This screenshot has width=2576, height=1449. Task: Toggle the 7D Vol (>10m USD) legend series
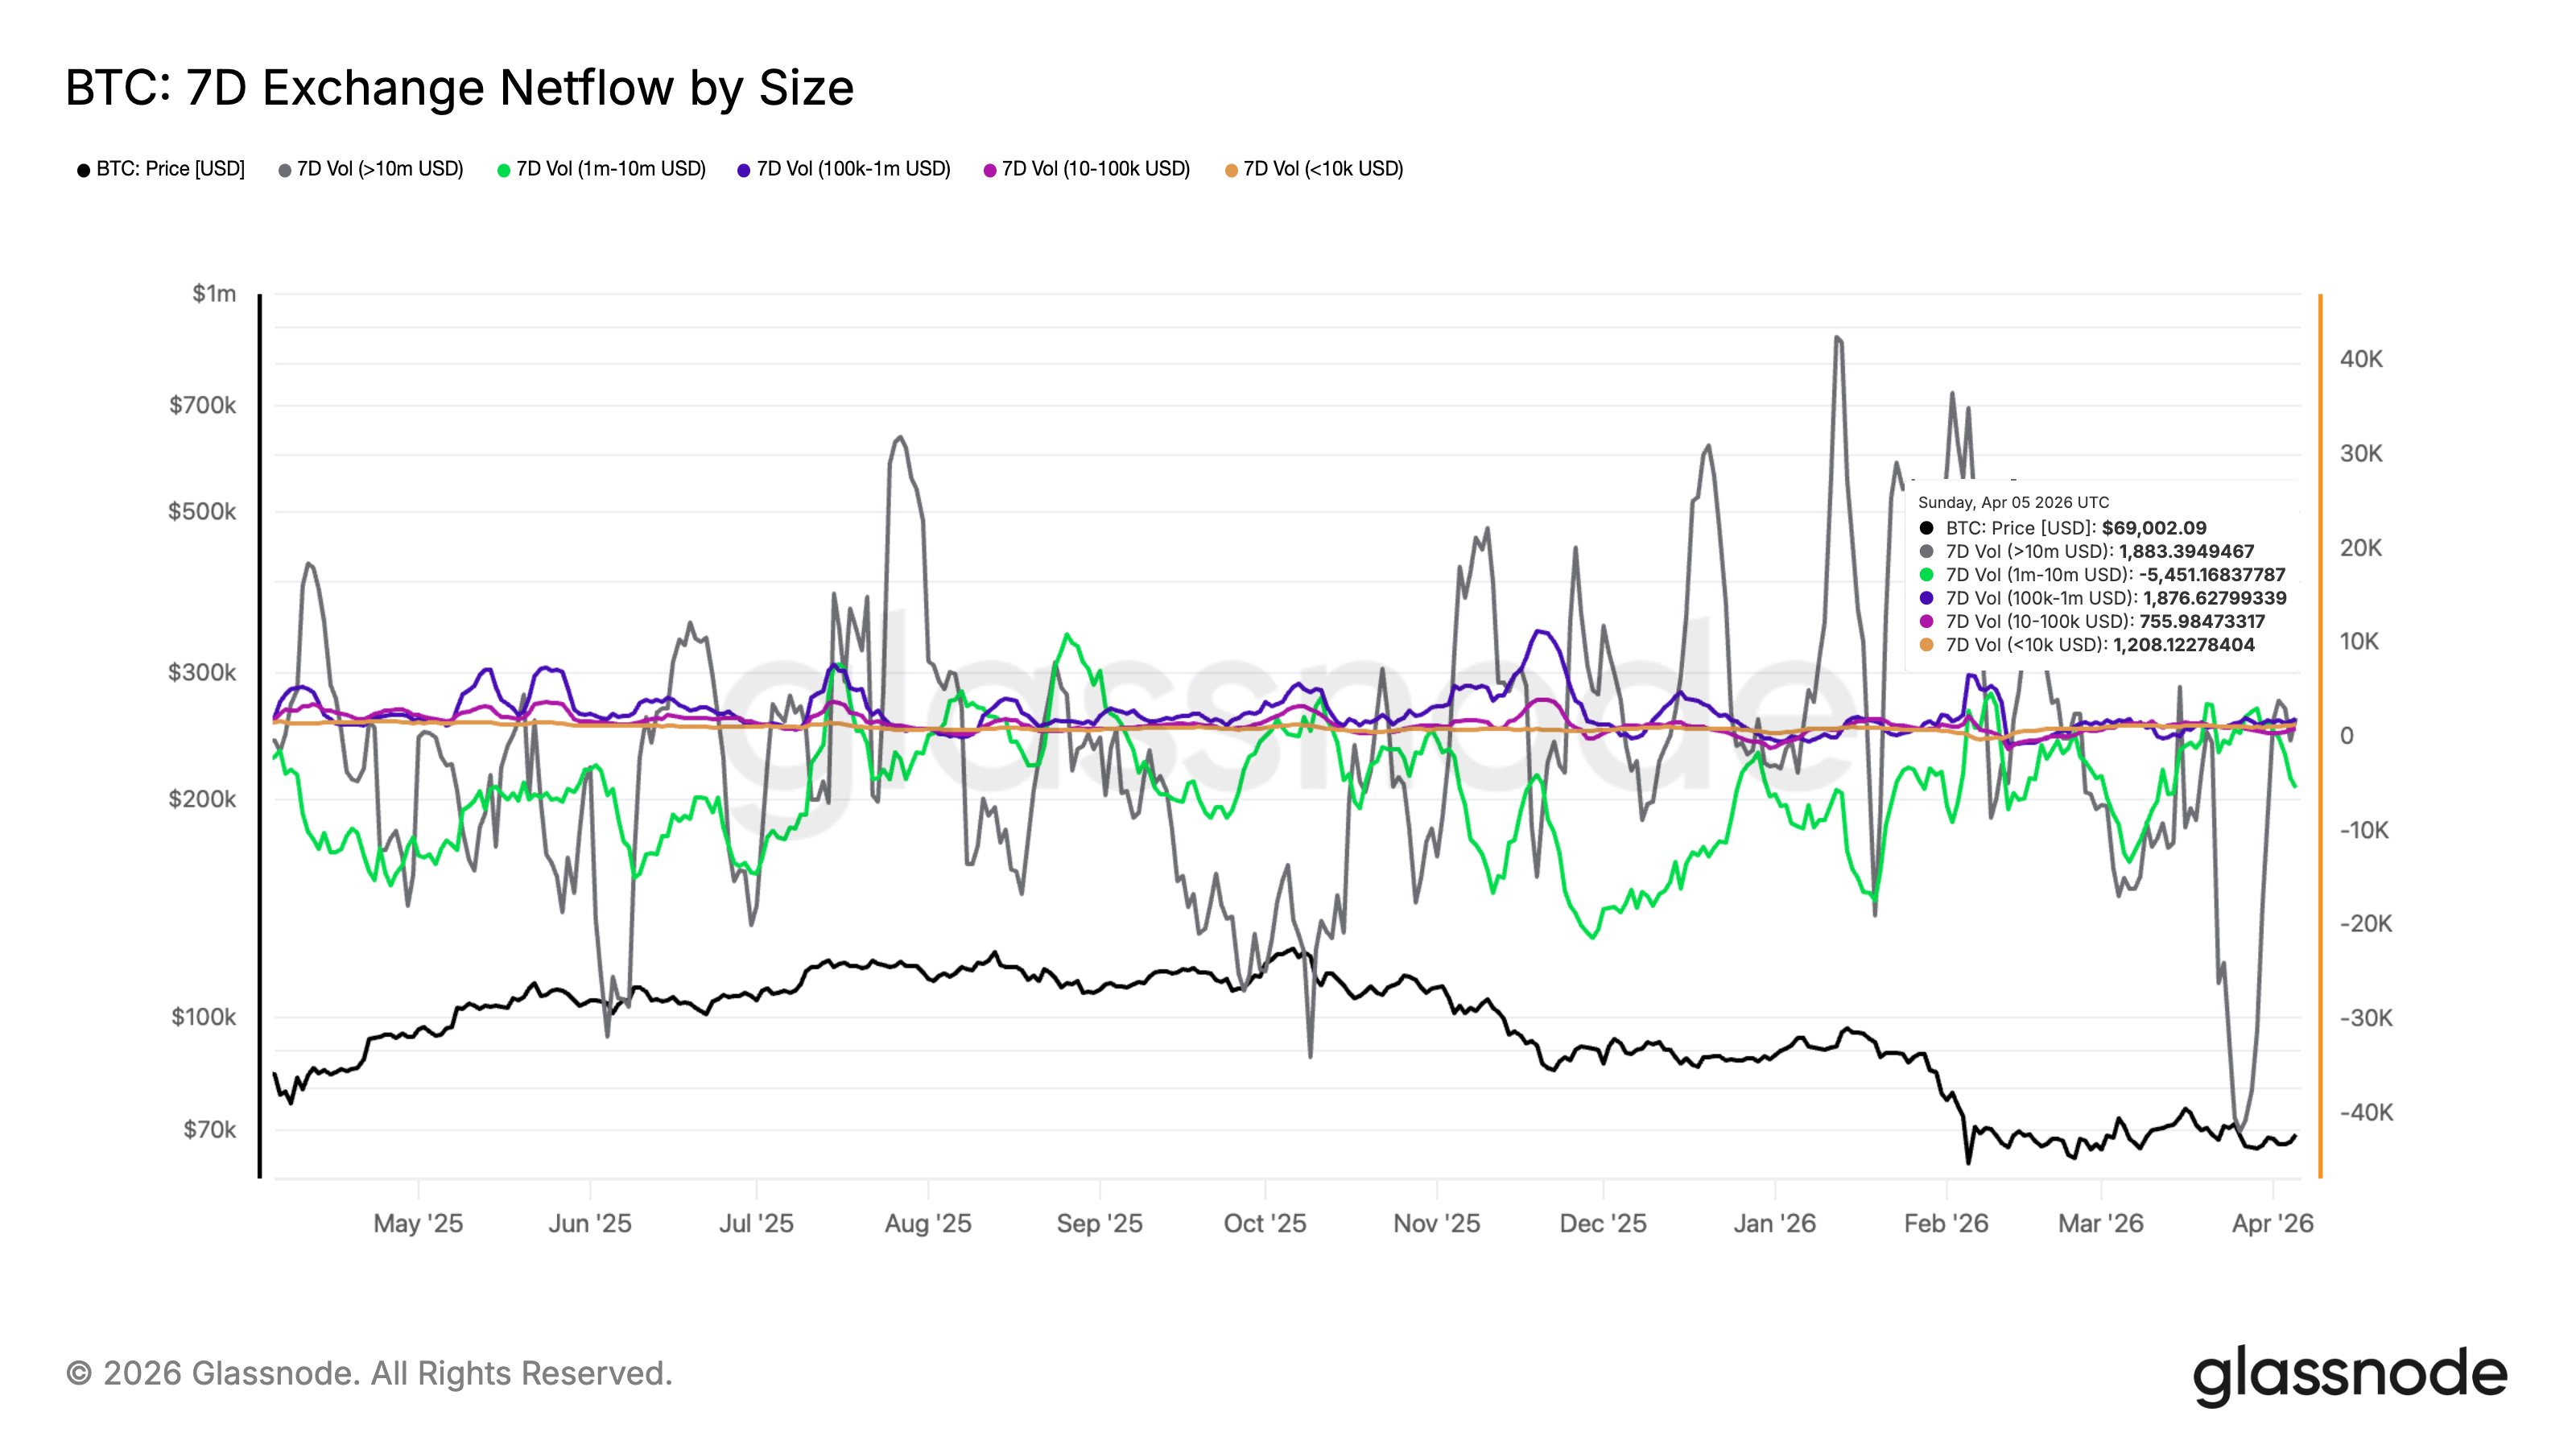[x=379, y=169]
